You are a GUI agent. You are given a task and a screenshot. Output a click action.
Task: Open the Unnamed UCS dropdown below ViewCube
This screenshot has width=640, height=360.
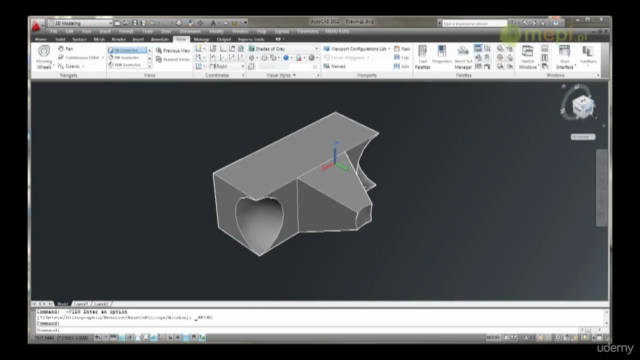pos(583,137)
